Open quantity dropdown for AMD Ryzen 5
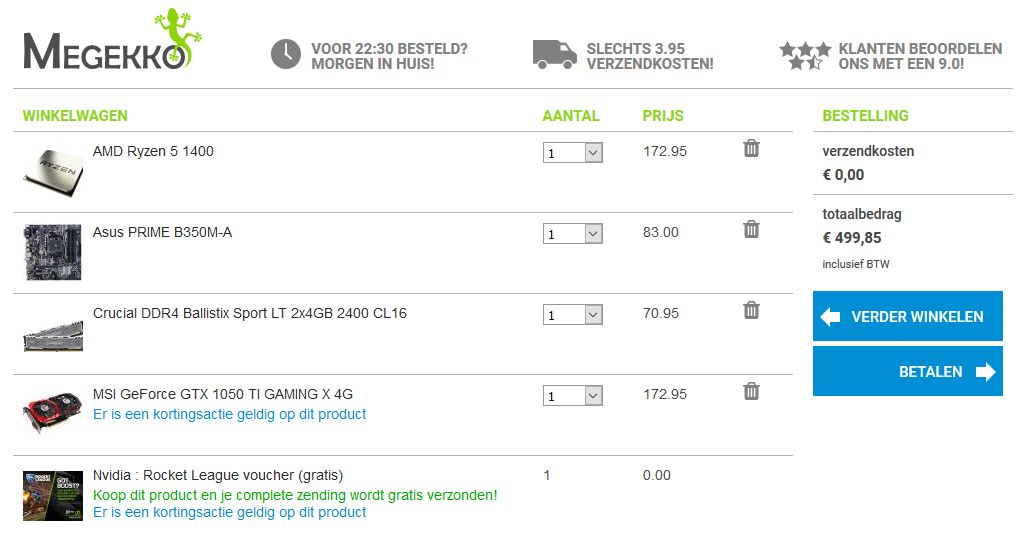1019x557 pixels. click(573, 153)
